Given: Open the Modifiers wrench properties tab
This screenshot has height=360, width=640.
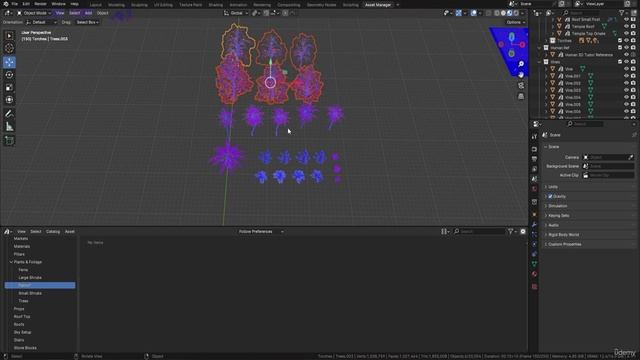Looking at the screenshot, I should coord(534,224).
